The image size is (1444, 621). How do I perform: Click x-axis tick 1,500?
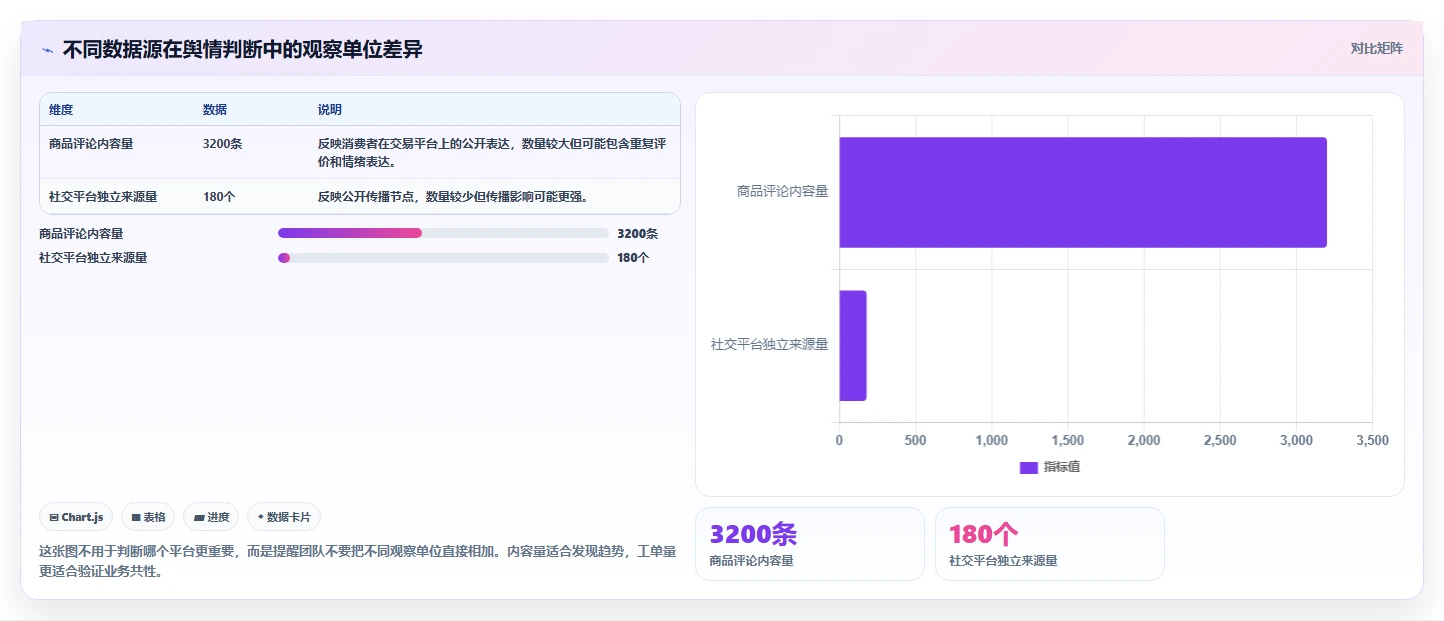(x=1068, y=440)
